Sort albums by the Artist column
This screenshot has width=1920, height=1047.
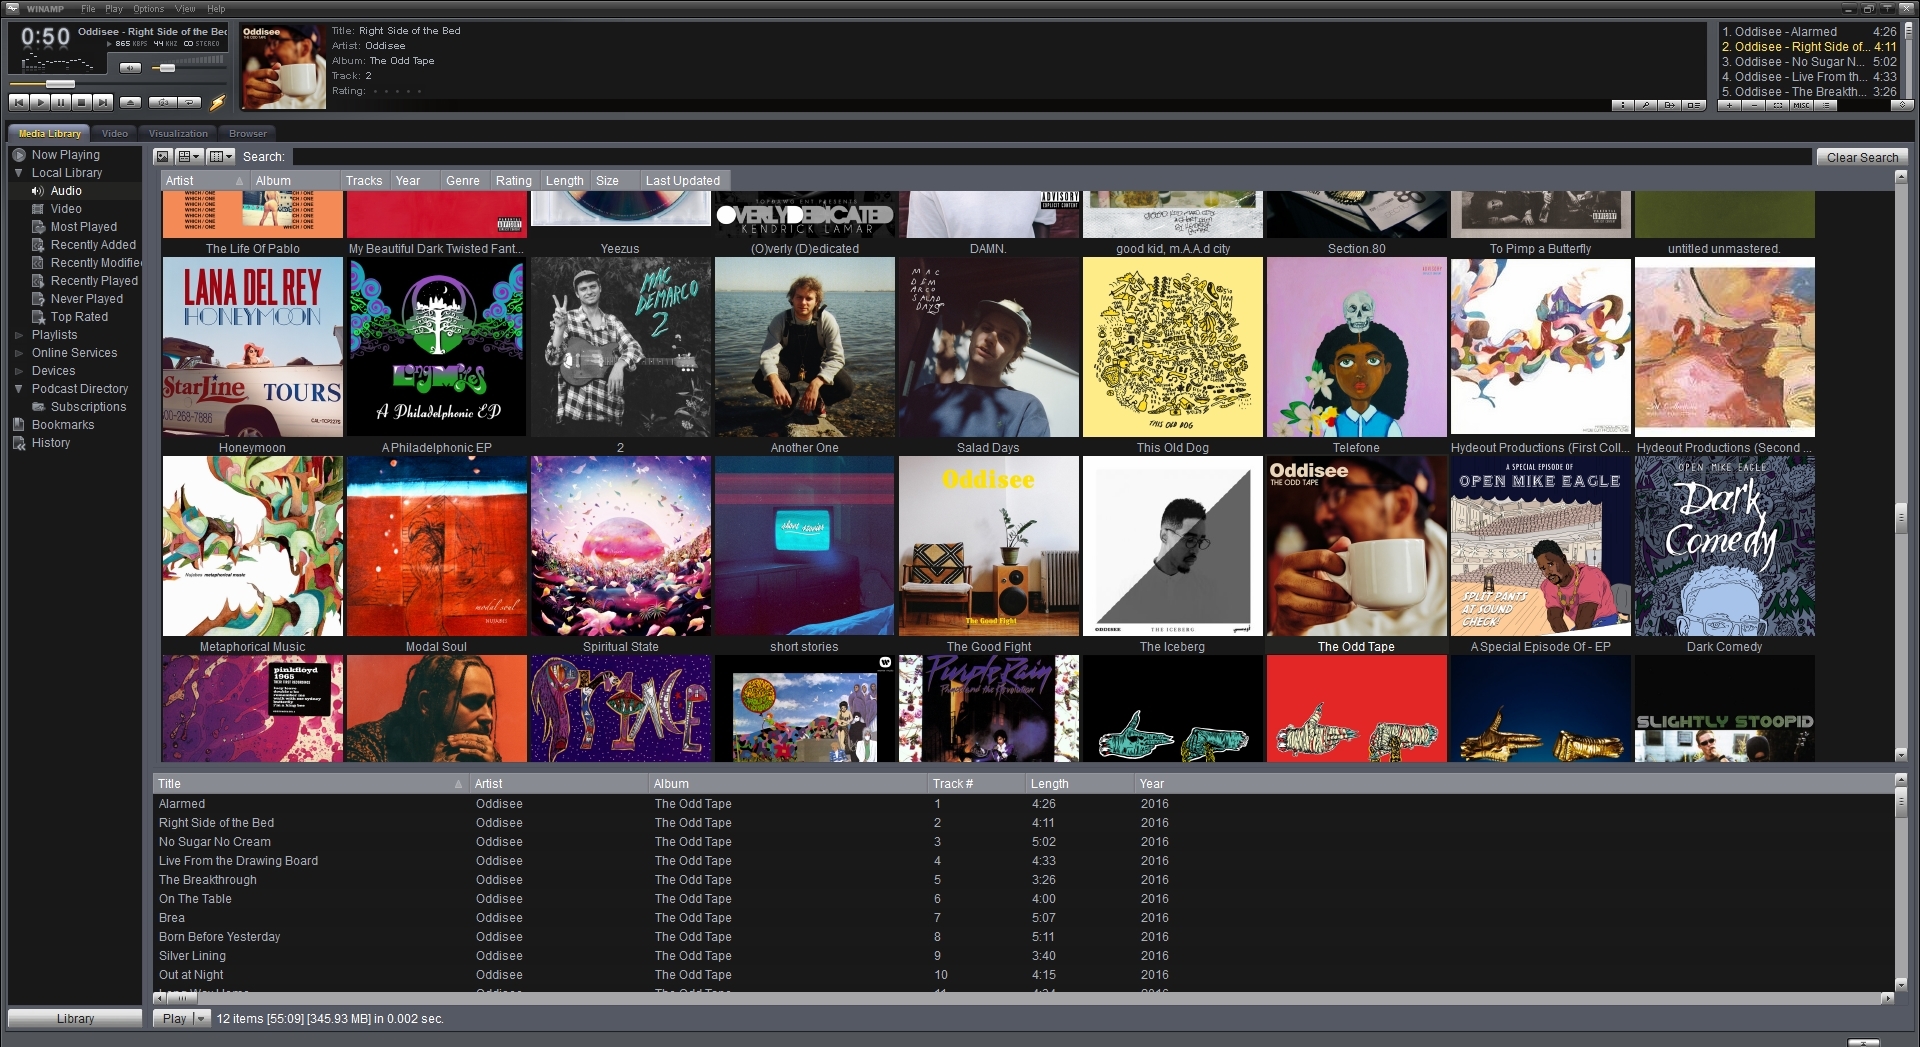[205, 181]
